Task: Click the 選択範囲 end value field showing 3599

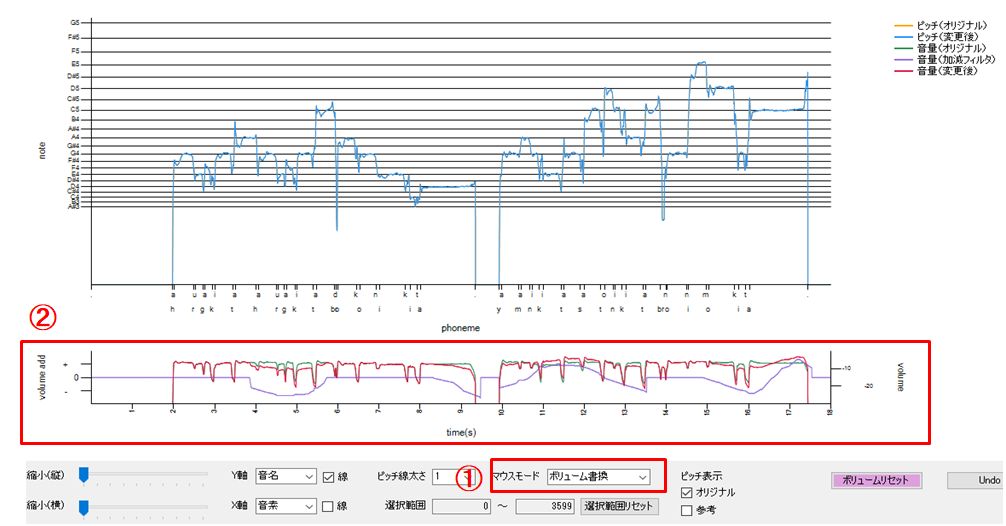Action: coord(545,507)
